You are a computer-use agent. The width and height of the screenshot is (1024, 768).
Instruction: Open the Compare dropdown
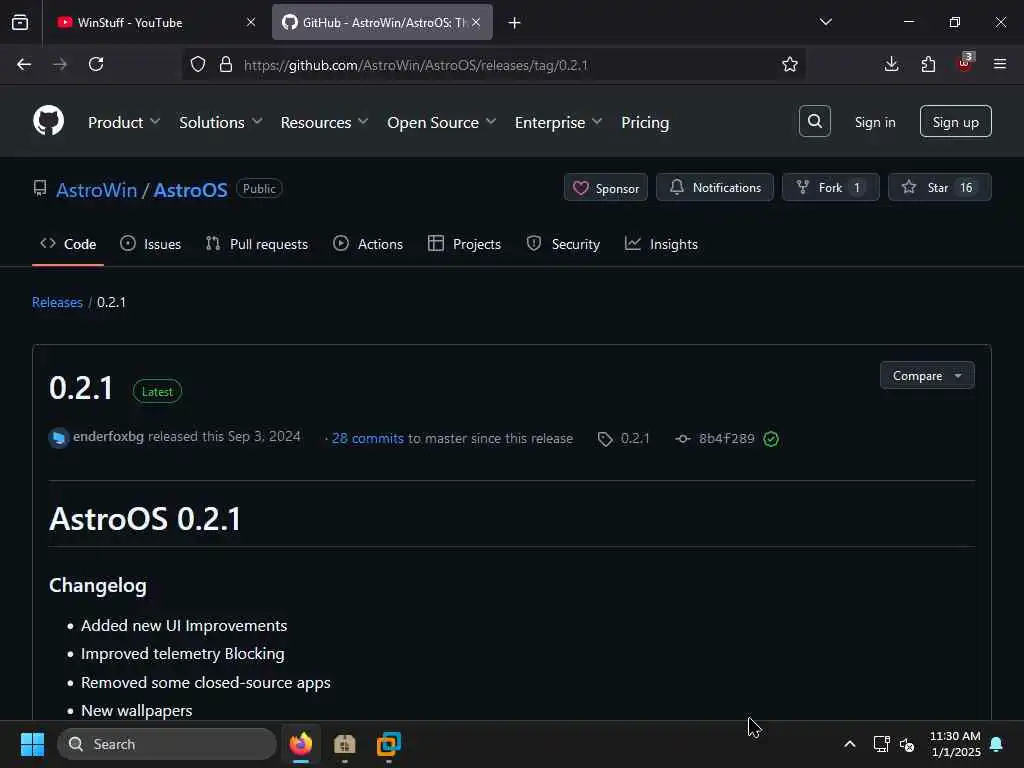(927, 376)
